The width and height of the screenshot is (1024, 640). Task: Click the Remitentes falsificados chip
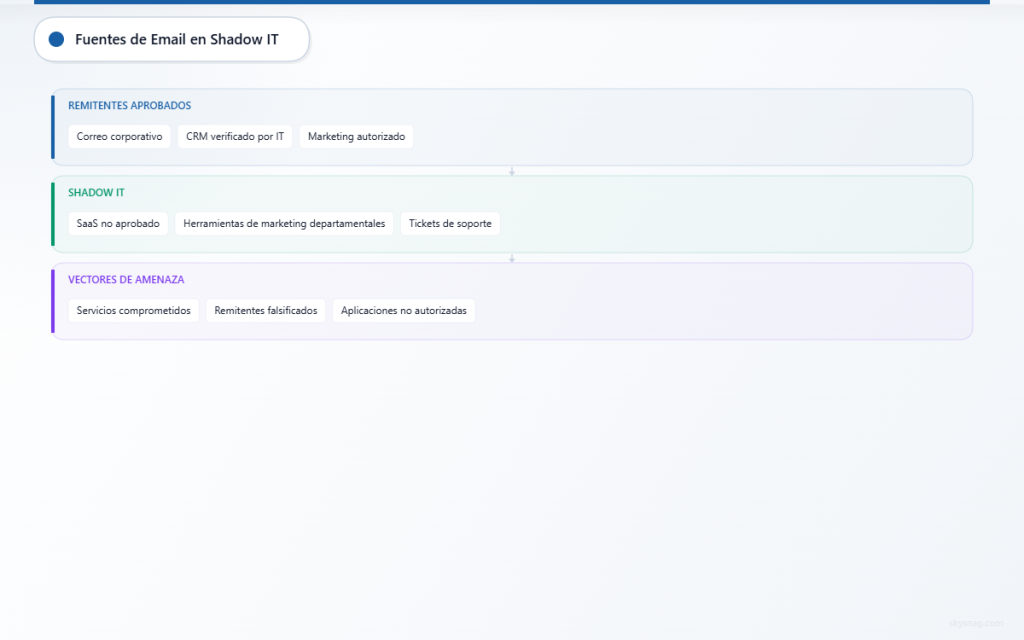click(x=266, y=311)
